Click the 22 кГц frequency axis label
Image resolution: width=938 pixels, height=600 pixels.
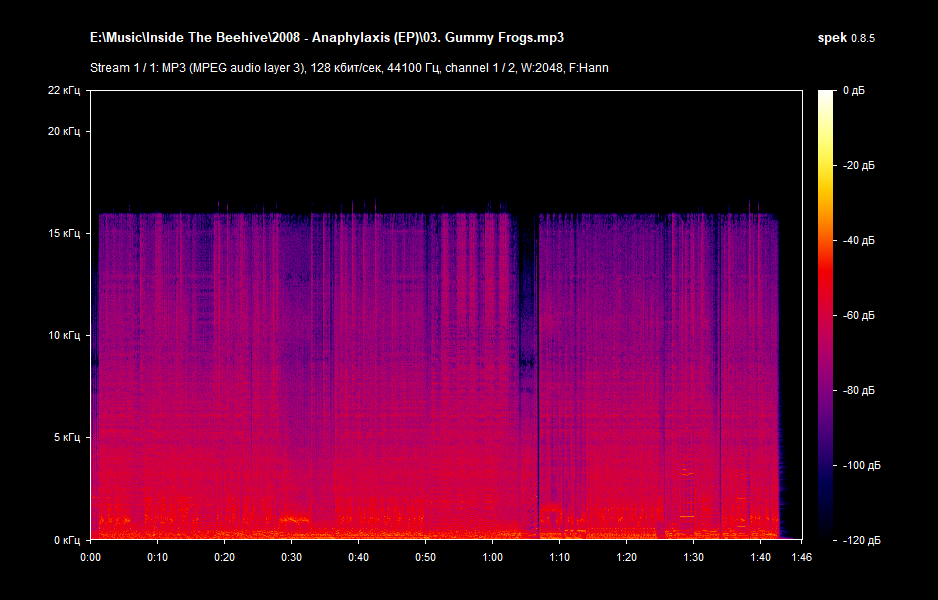click(x=65, y=91)
